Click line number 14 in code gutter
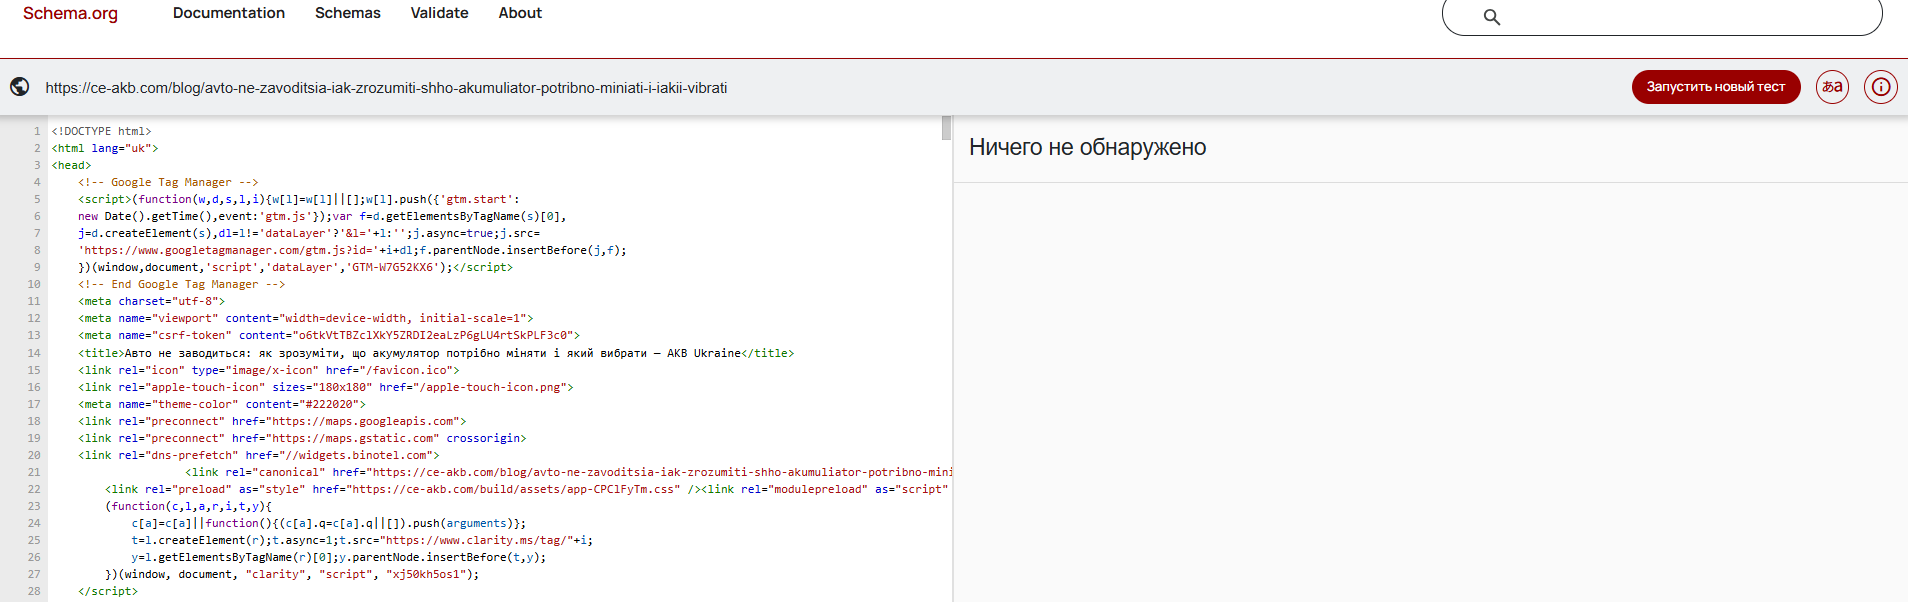The width and height of the screenshot is (1908, 602). click(x=34, y=353)
